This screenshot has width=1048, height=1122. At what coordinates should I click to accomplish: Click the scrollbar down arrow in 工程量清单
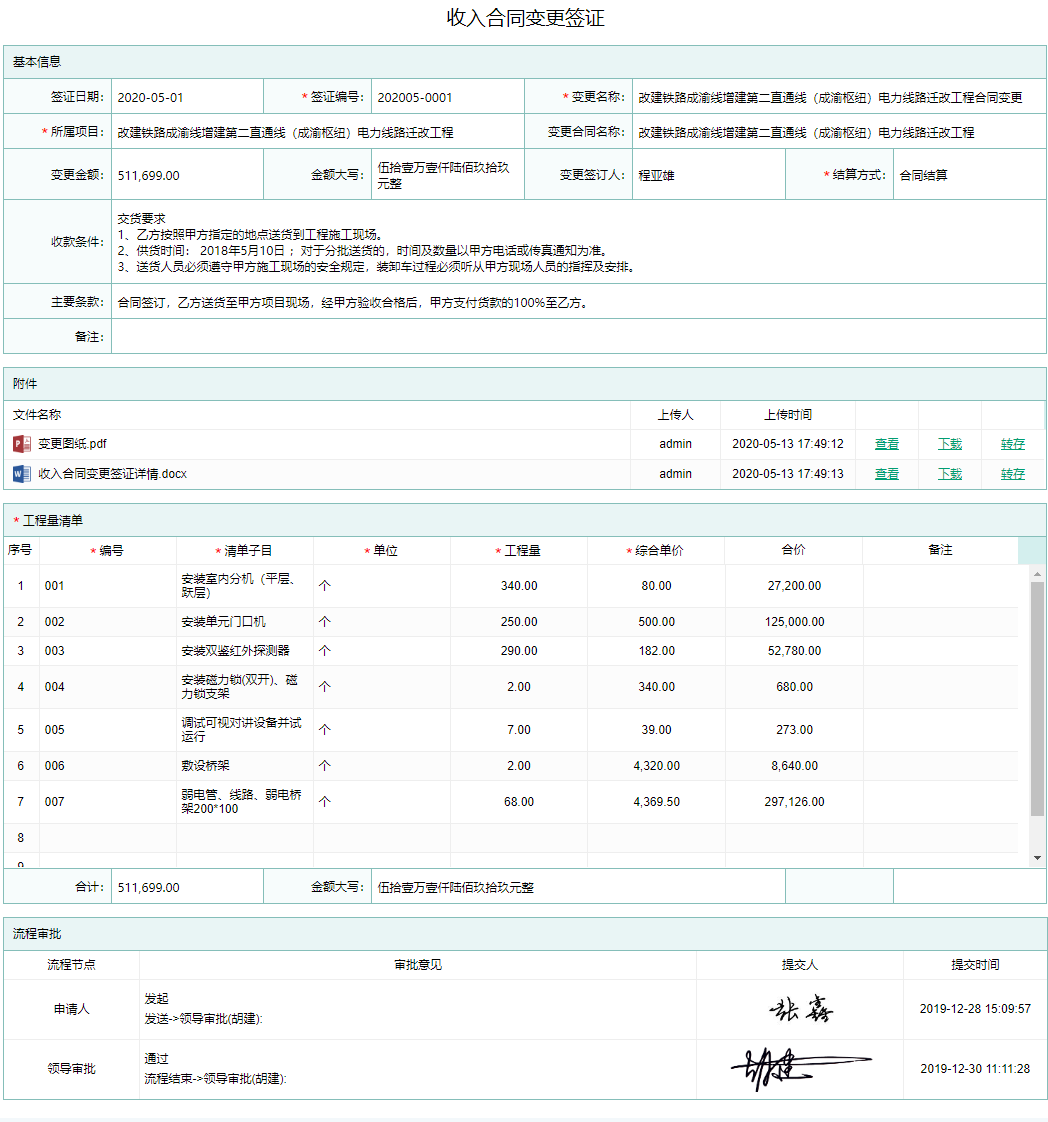click(1037, 858)
